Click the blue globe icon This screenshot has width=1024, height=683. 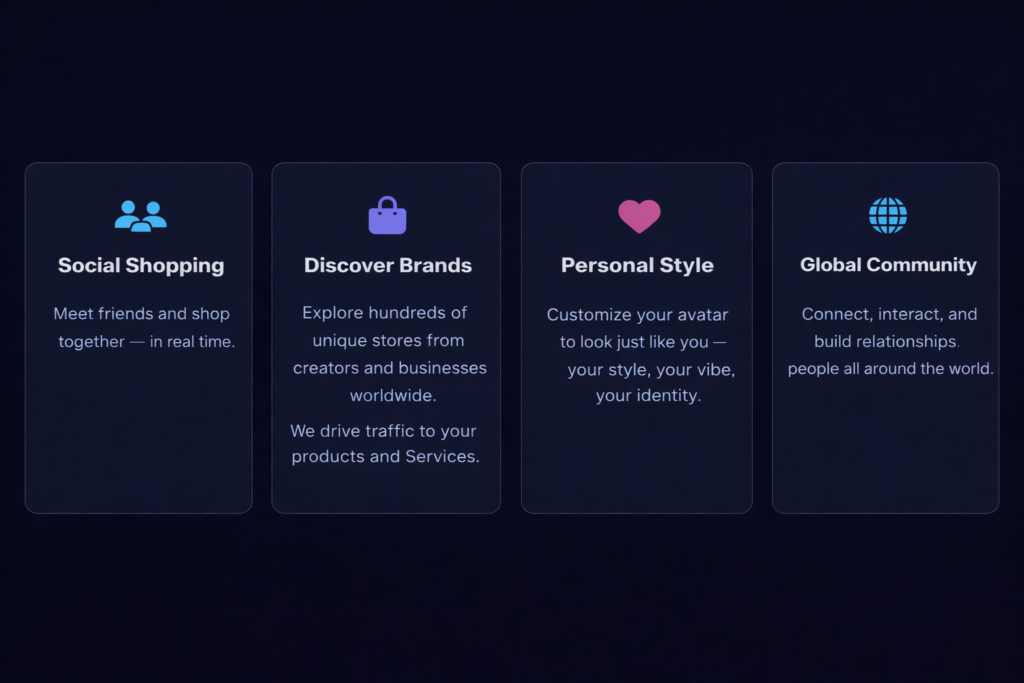pos(887,215)
